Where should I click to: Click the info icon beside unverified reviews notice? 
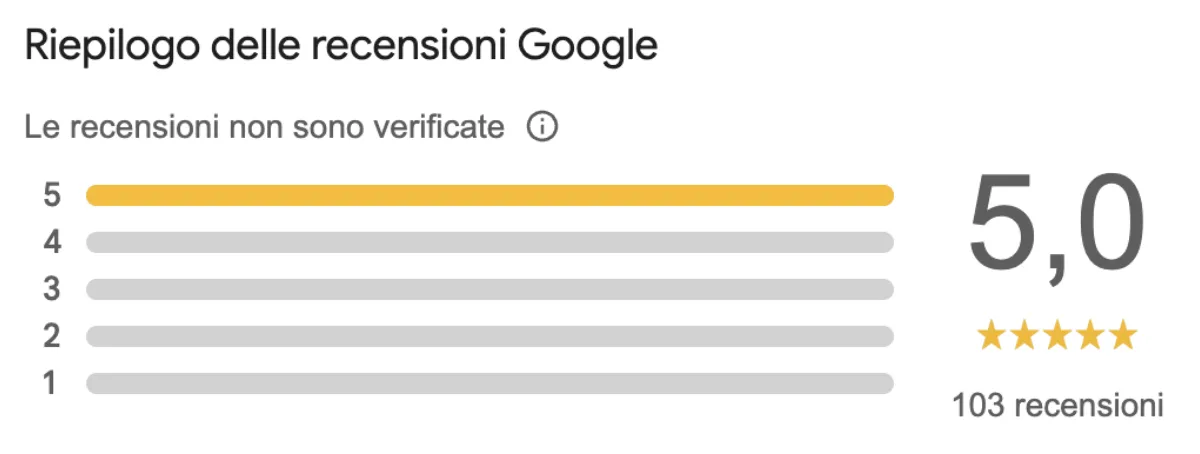point(541,128)
